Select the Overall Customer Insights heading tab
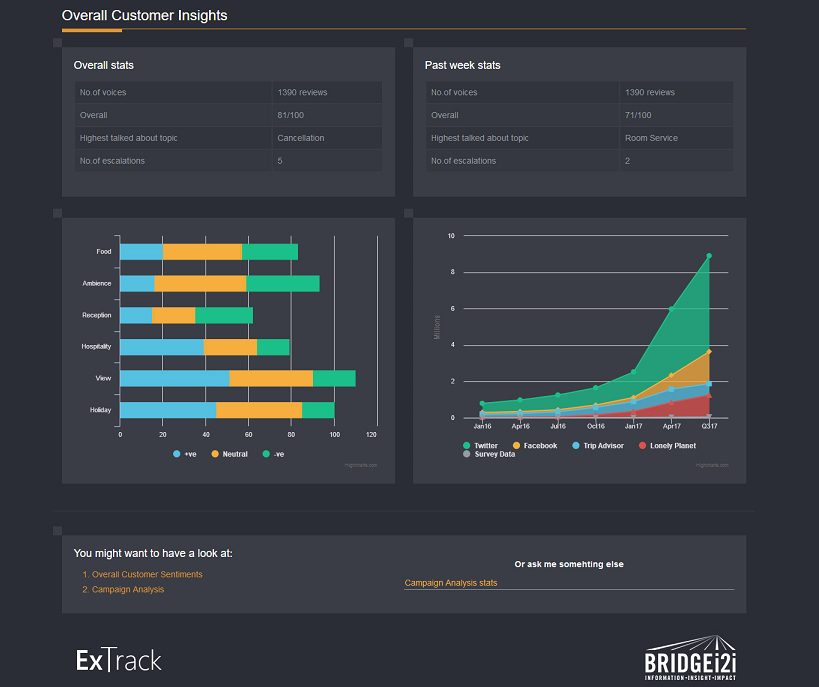 pyautogui.click(x=144, y=16)
